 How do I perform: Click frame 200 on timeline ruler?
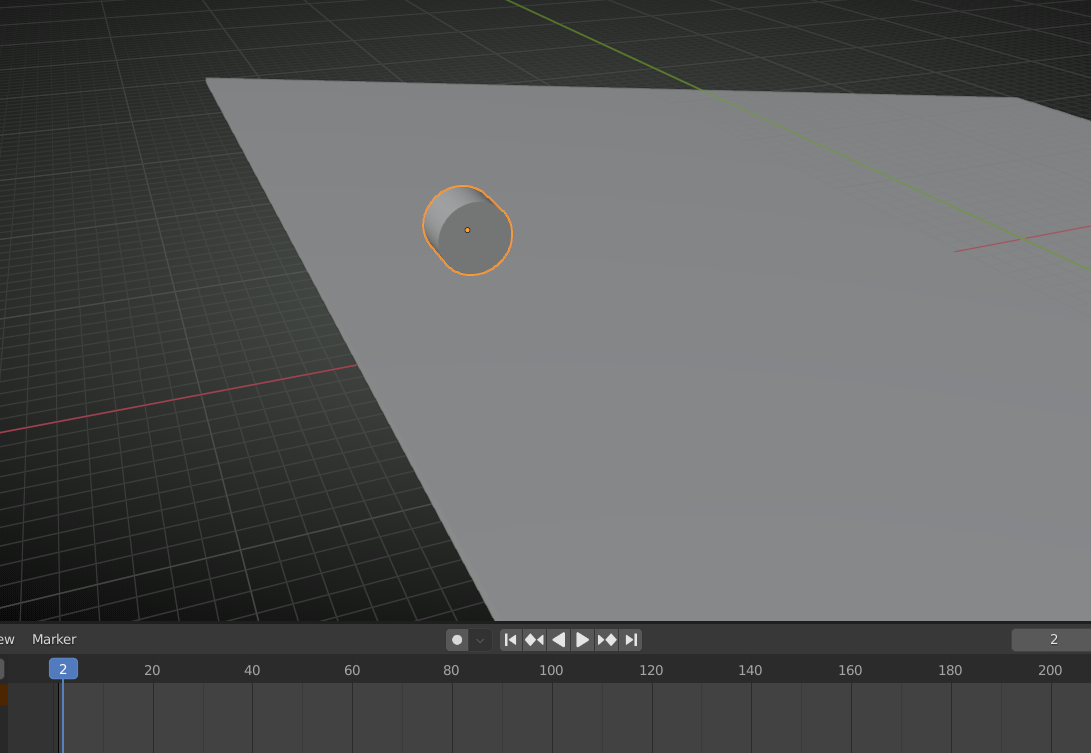coord(1050,670)
